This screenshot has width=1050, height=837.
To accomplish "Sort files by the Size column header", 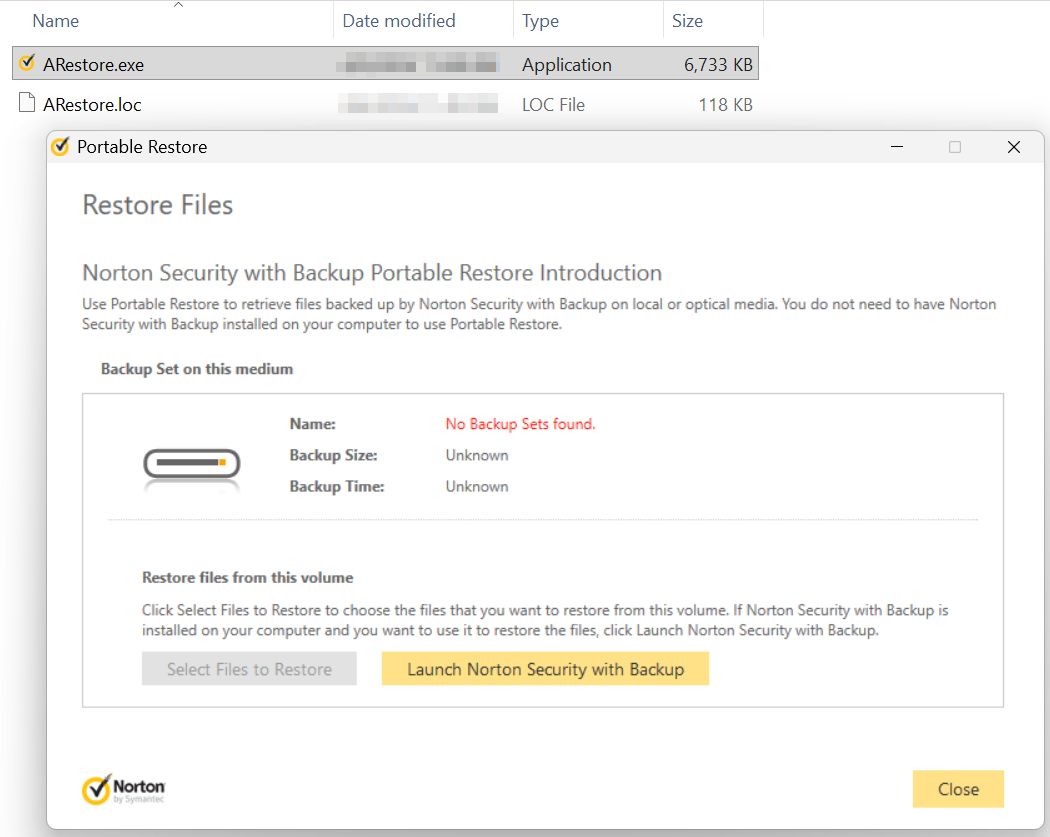I will 687,21.
